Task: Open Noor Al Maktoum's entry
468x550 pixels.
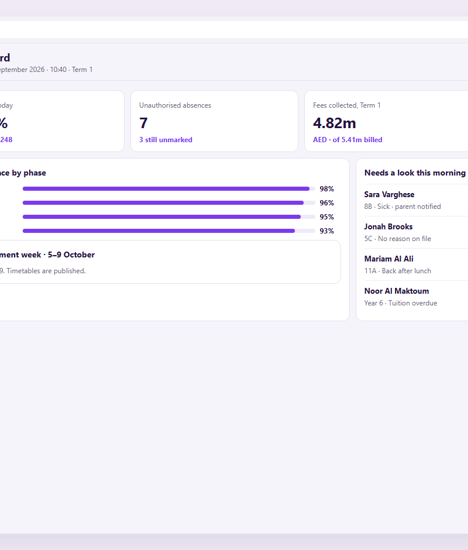Action: point(416,297)
